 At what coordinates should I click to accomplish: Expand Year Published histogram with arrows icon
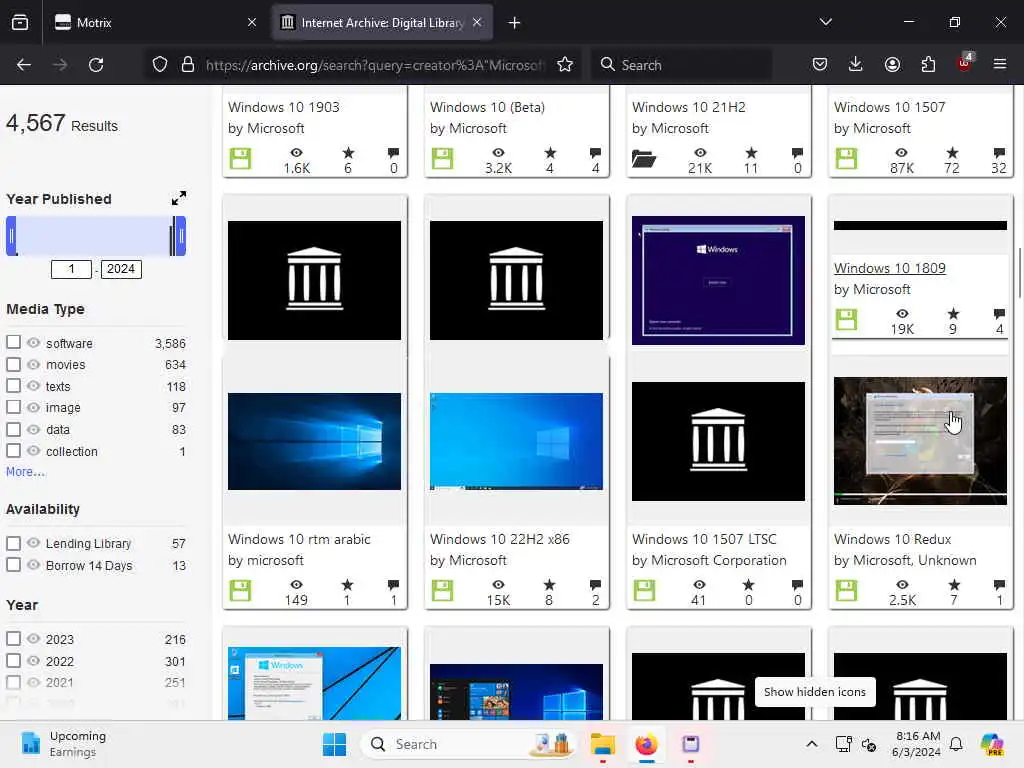coord(178,198)
